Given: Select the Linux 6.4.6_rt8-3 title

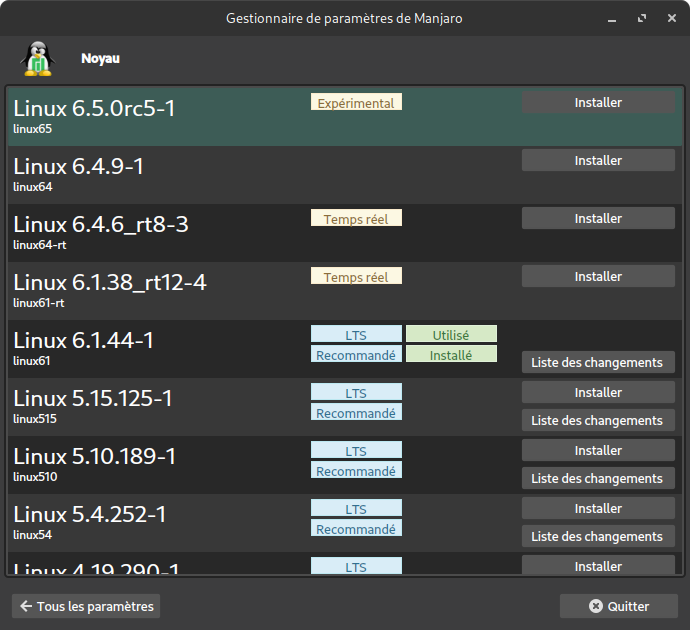Looking at the screenshot, I should pyautogui.click(x=101, y=224).
